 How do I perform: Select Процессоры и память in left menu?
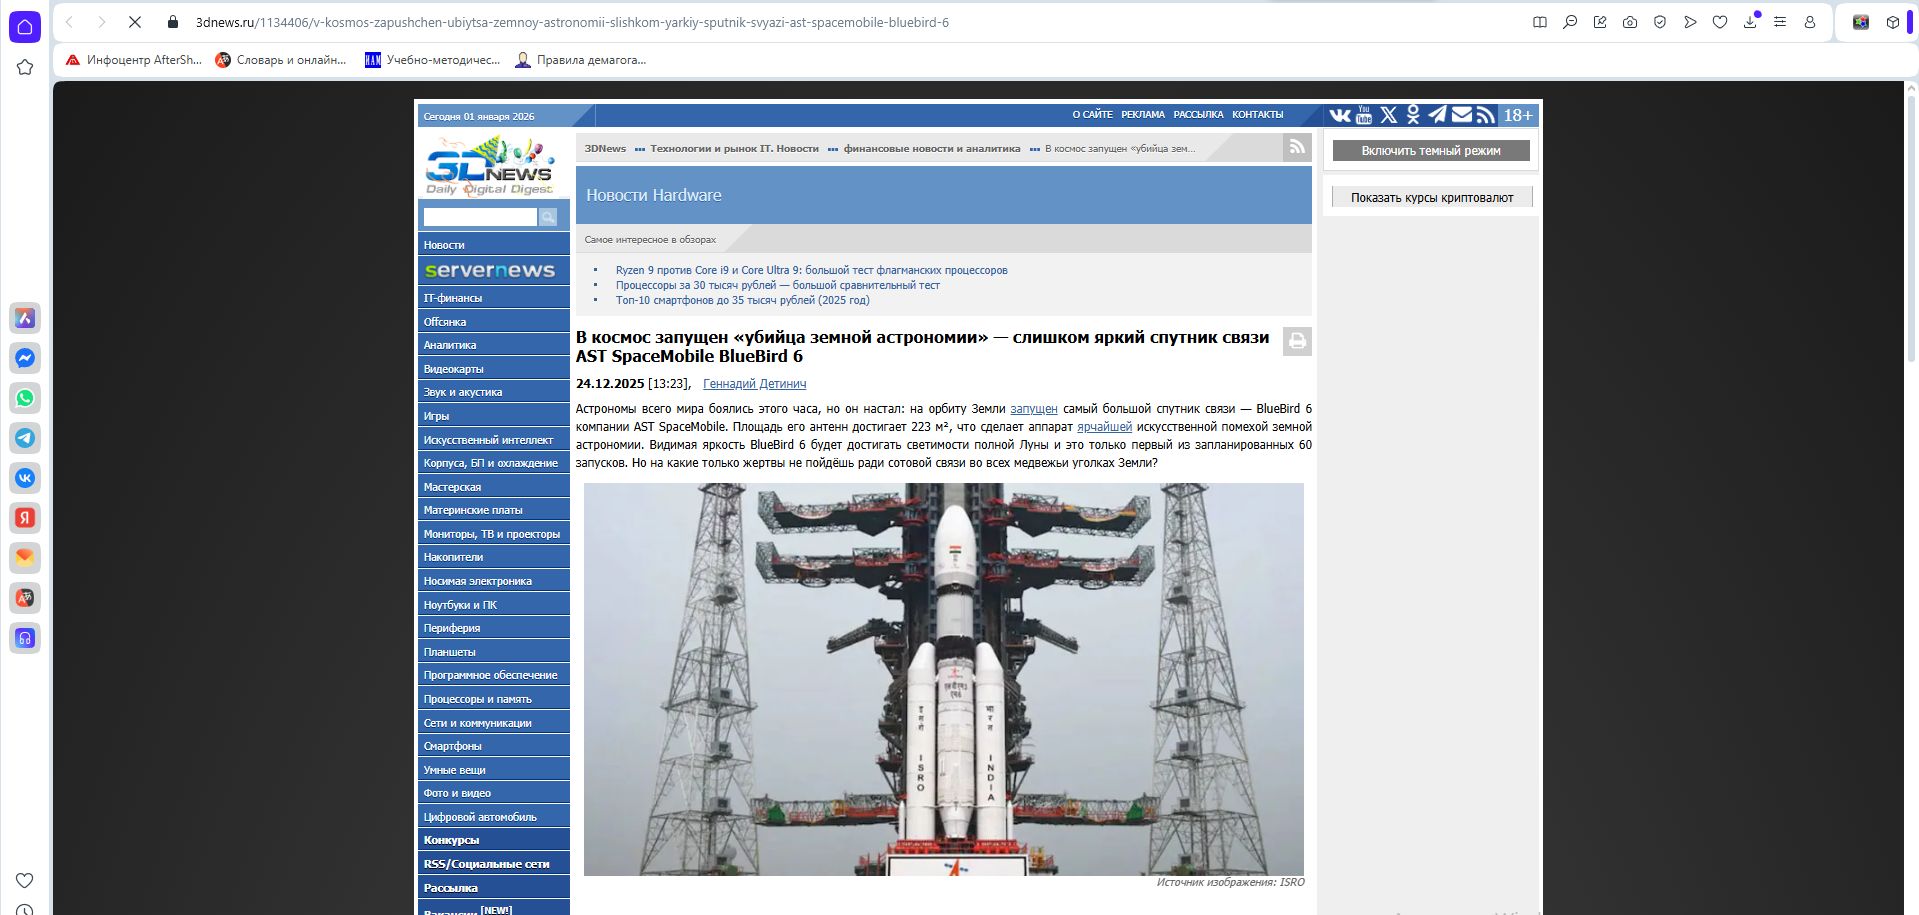477,699
